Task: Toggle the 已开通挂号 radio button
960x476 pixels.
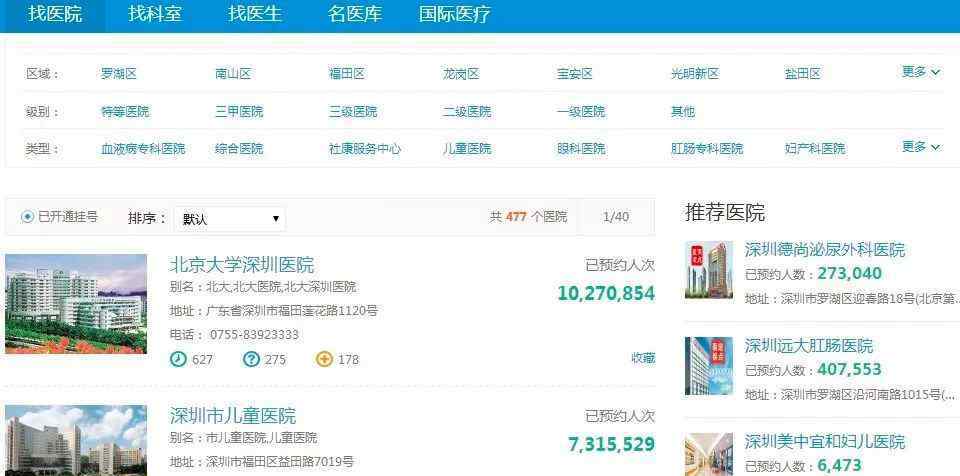Action: (x=27, y=217)
